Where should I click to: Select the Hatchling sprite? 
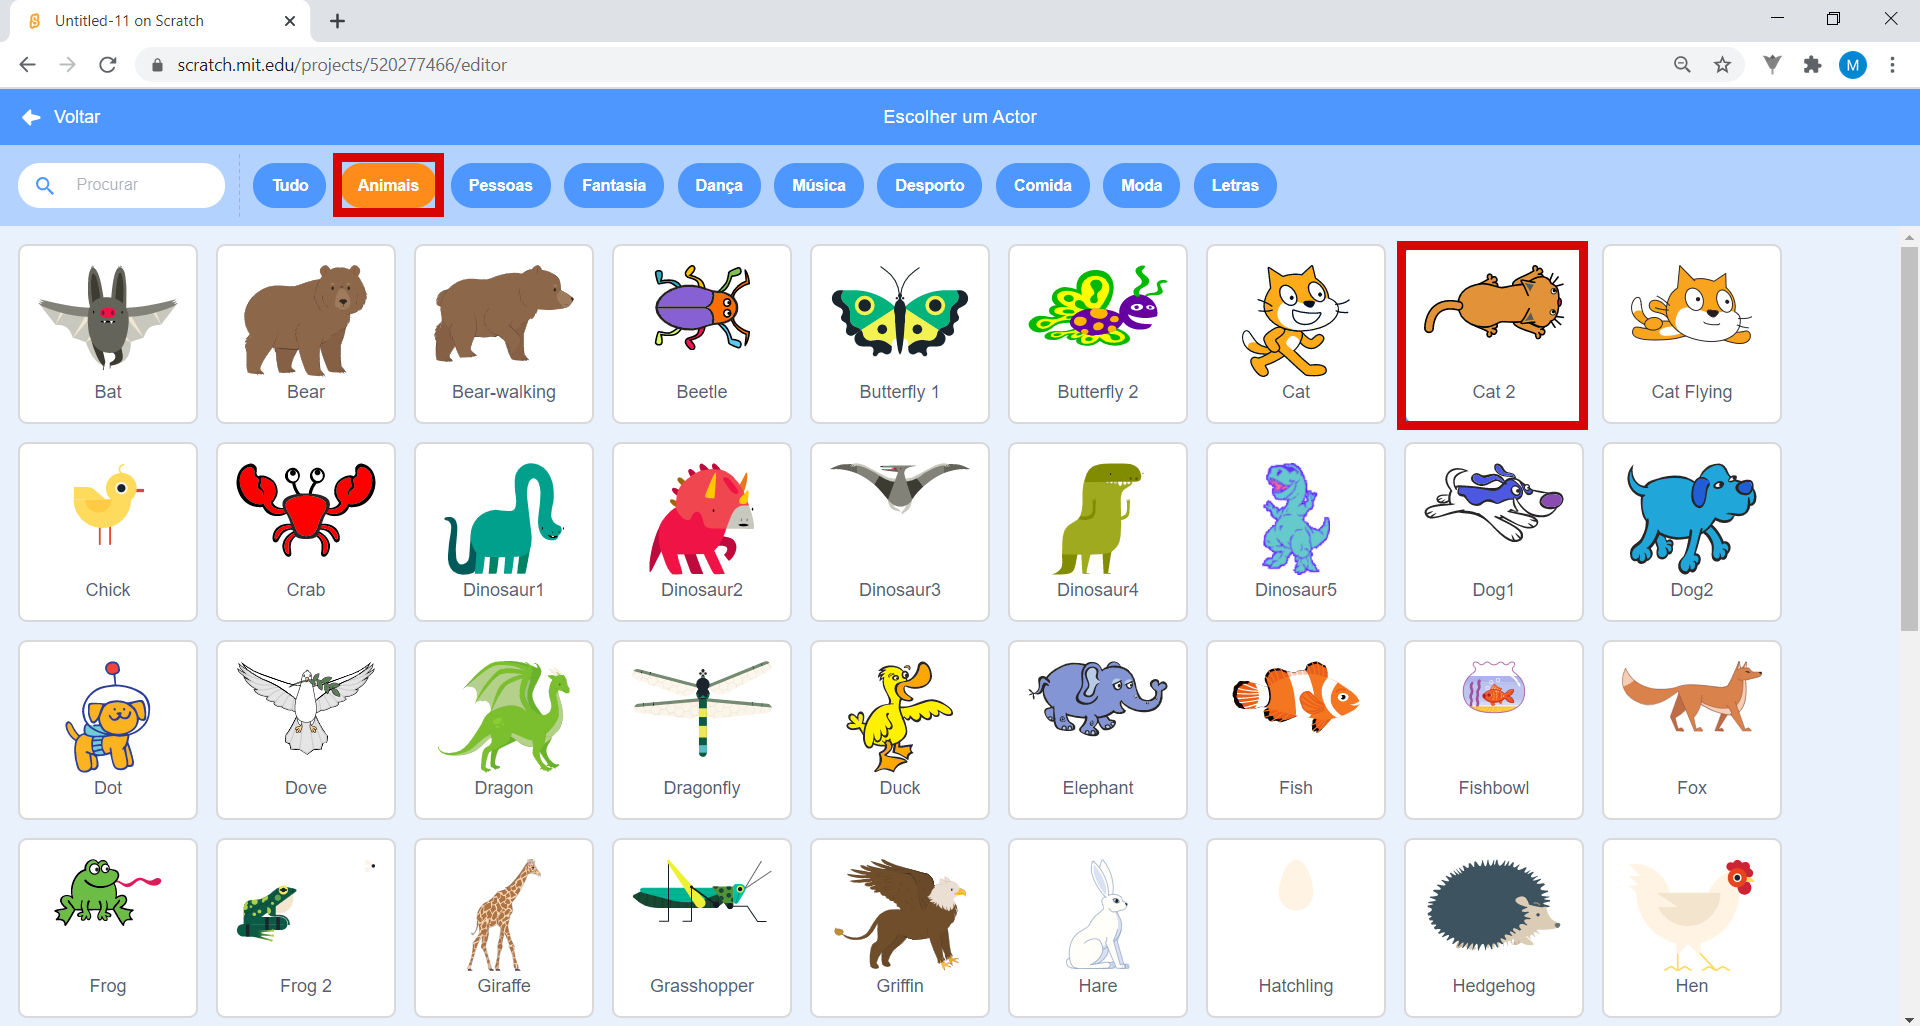coord(1296,928)
